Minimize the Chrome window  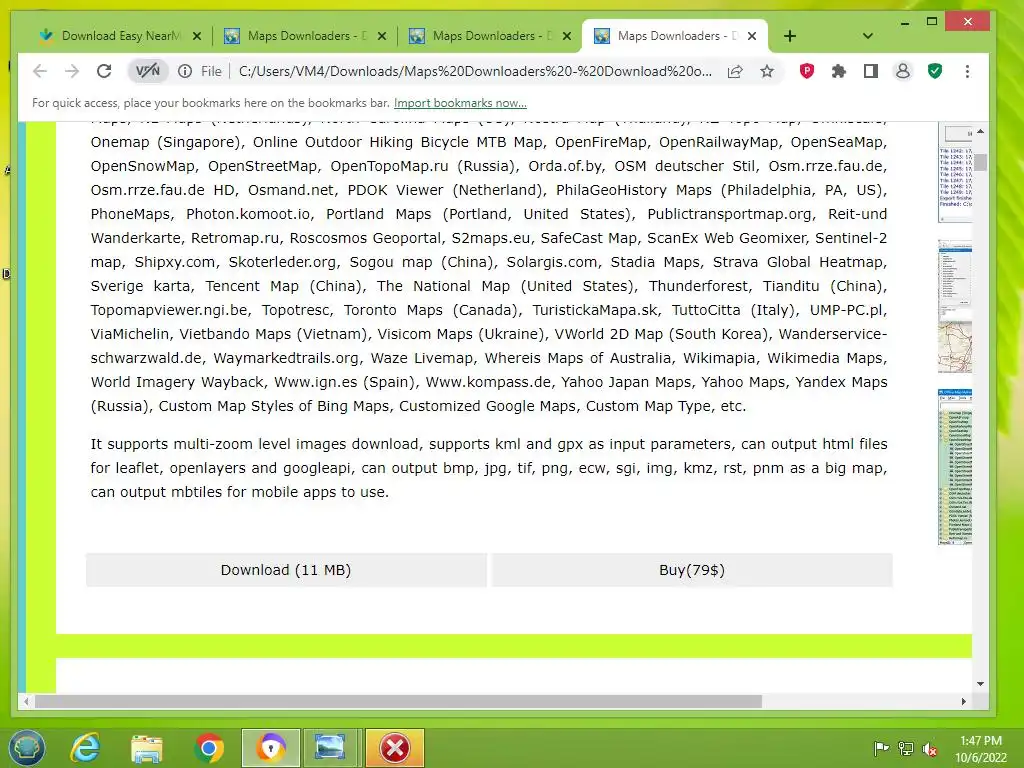pyautogui.click(x=904, y=22)
